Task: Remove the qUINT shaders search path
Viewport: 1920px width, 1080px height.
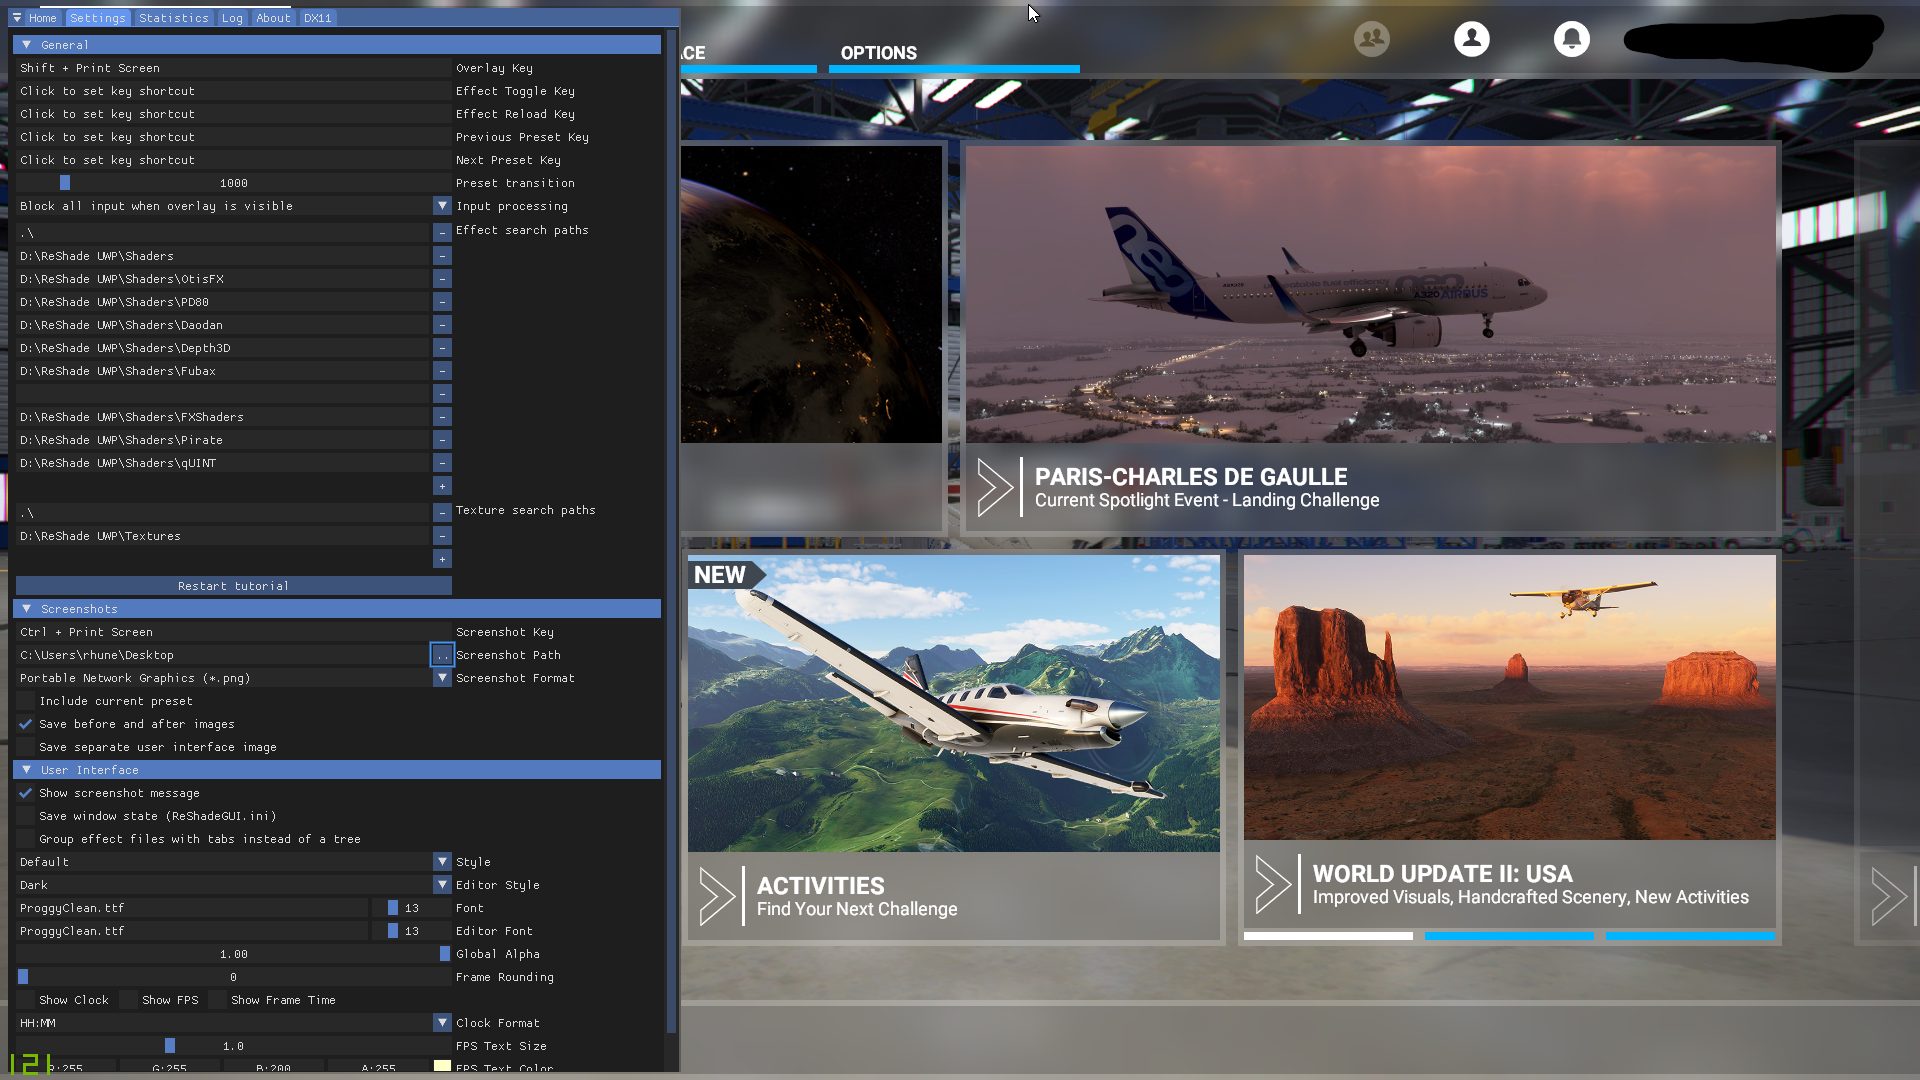Action: [442, 462]
